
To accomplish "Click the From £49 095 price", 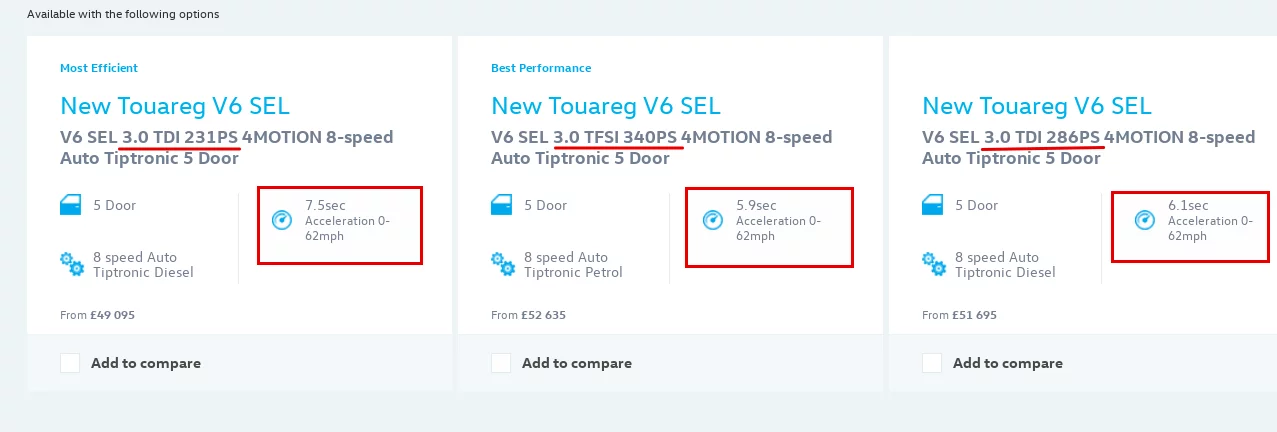I will [x=97, y=315].
